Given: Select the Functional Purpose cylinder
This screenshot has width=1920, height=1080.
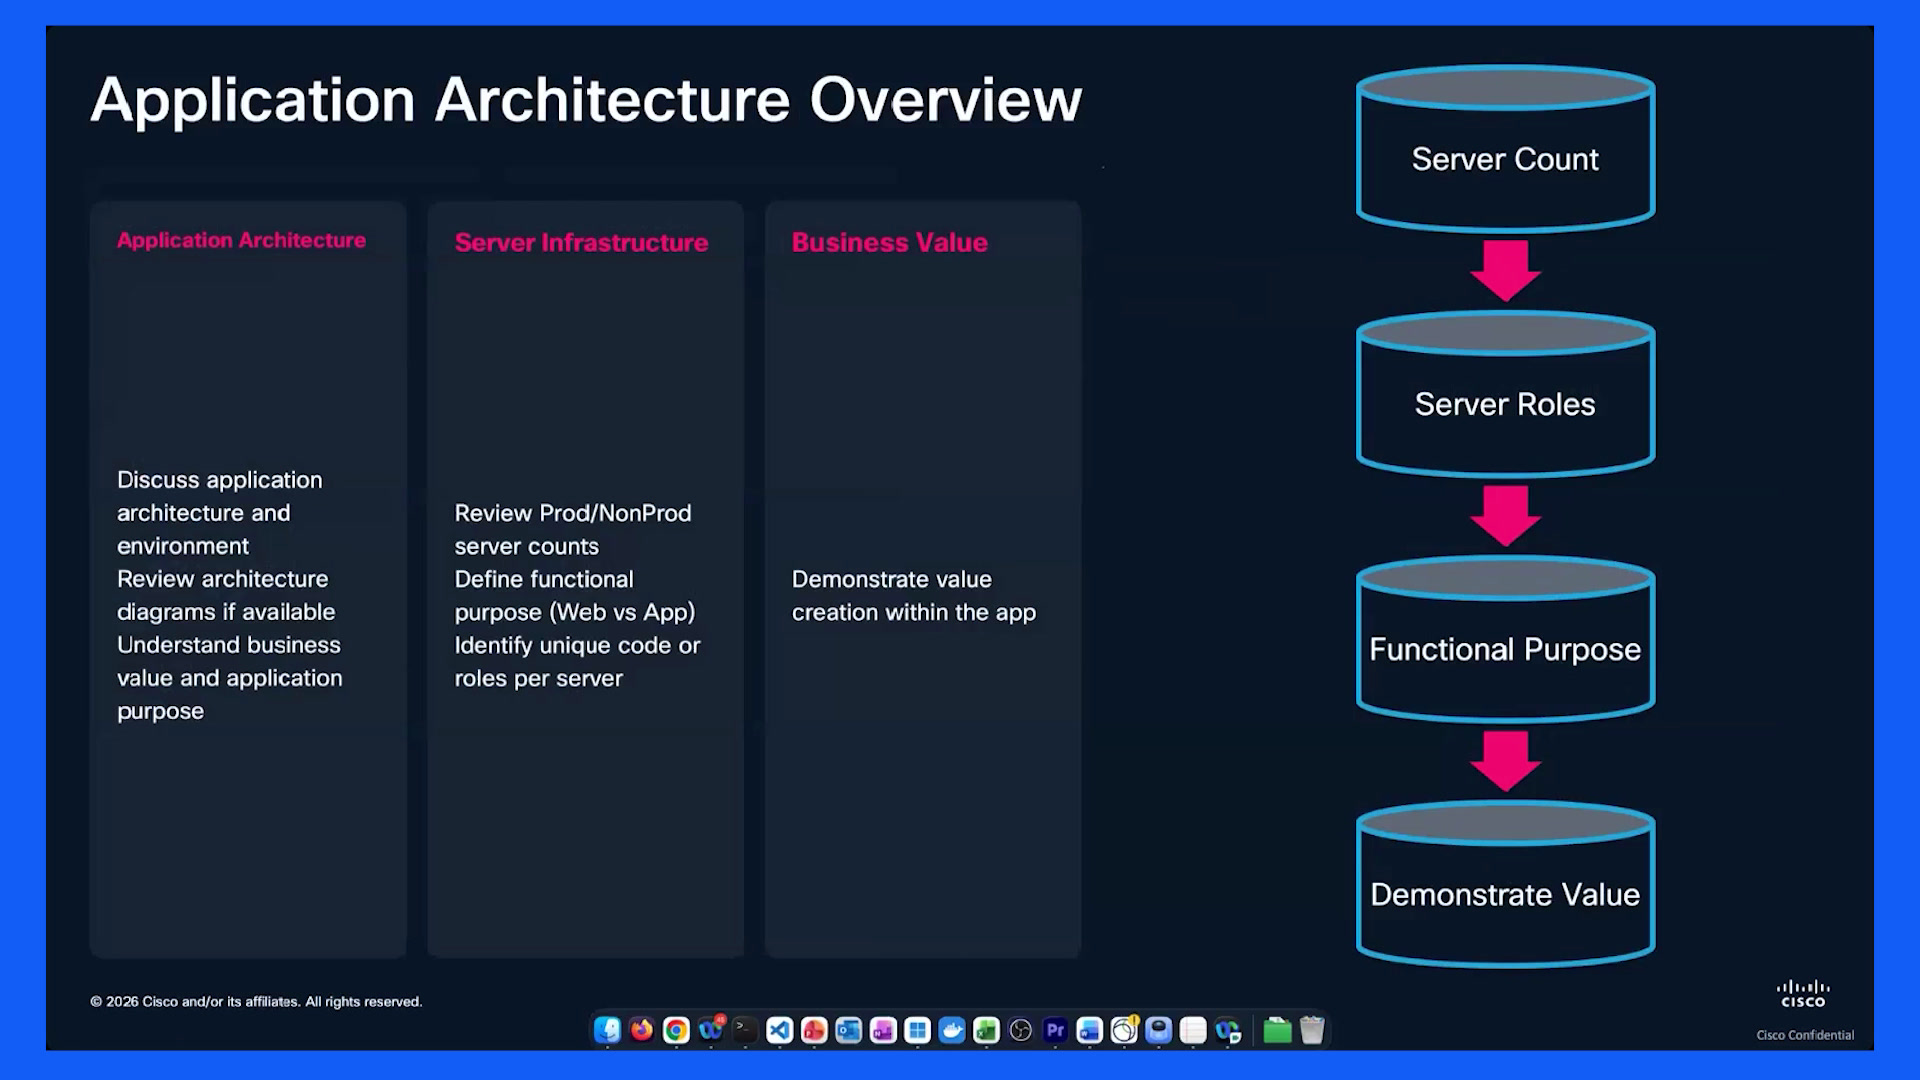Looking at the screenshot, I should 1505,639.
